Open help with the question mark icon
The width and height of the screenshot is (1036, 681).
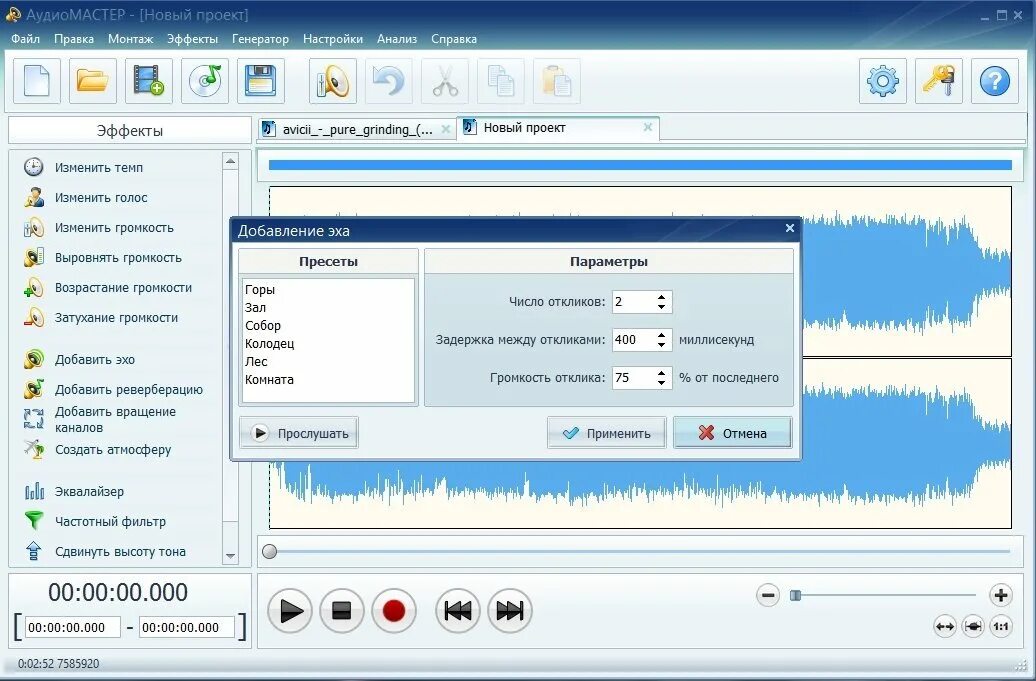[995, 81]
